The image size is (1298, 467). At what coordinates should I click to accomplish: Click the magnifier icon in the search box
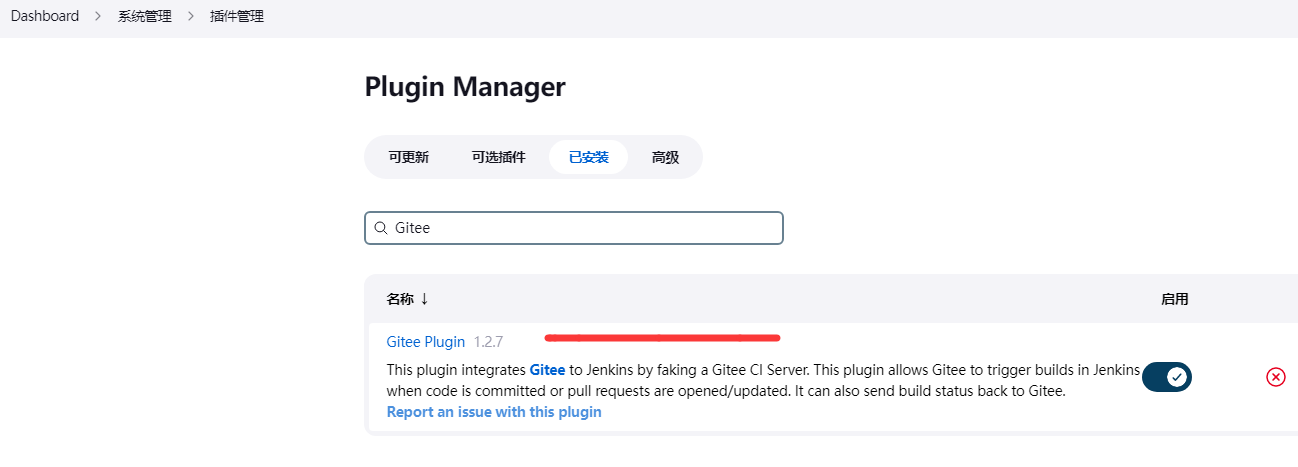tap(380, 228)
